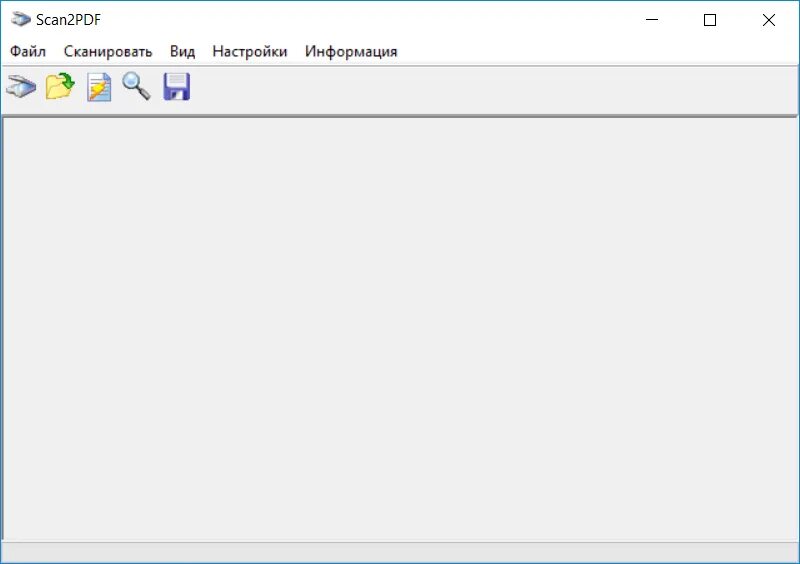The height and width of the screenshot is (564, 800).
Task: Click the Scan2PDF title bar app icon
Action: point(21,19)
